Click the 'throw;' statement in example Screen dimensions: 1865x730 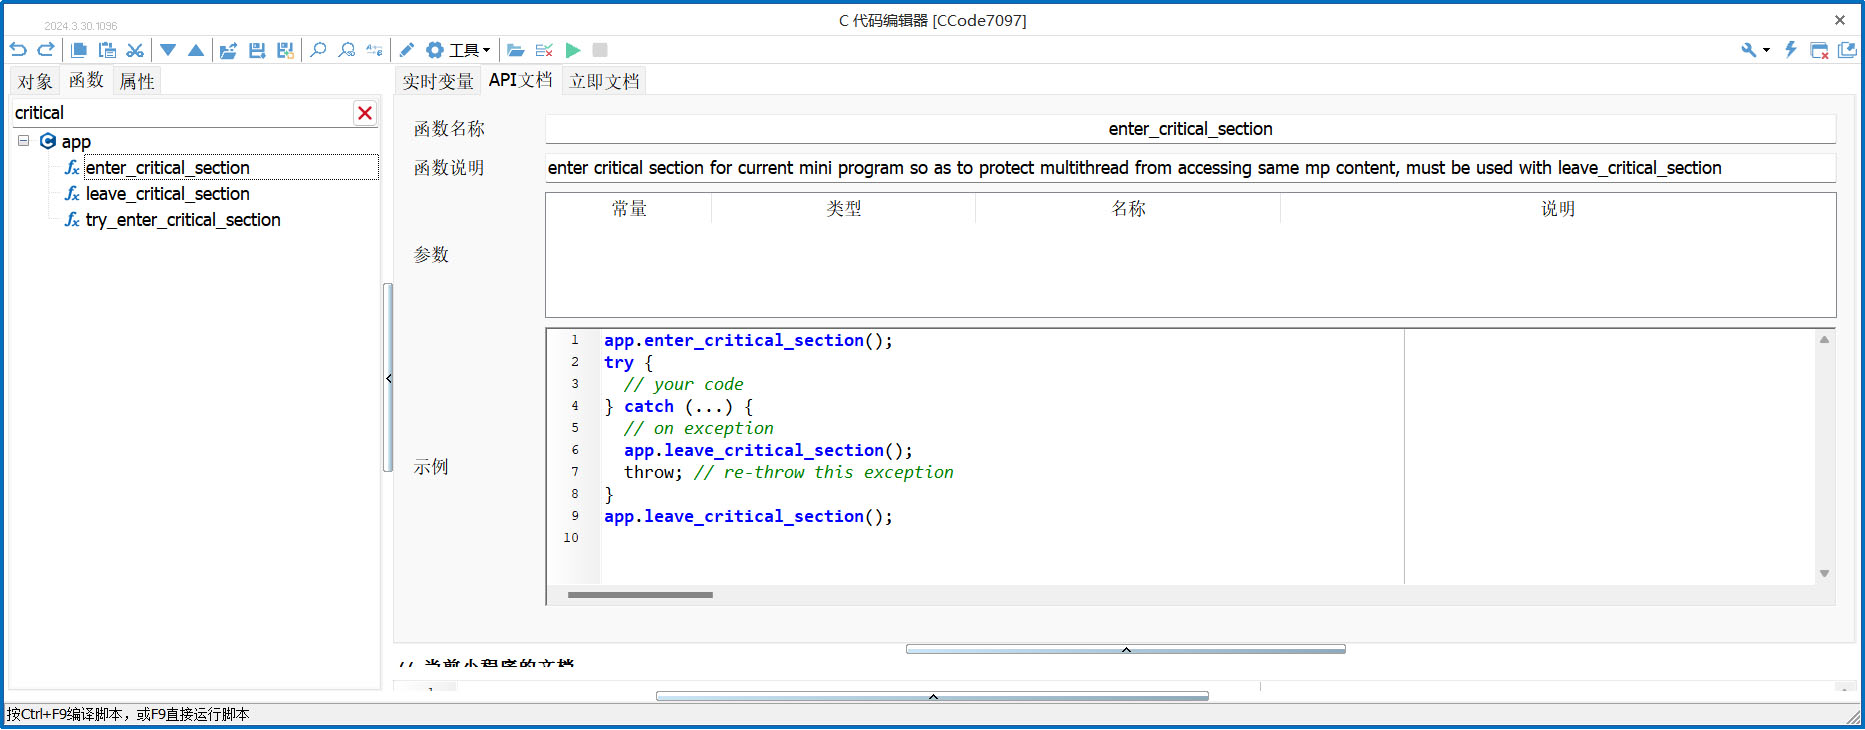653,473
